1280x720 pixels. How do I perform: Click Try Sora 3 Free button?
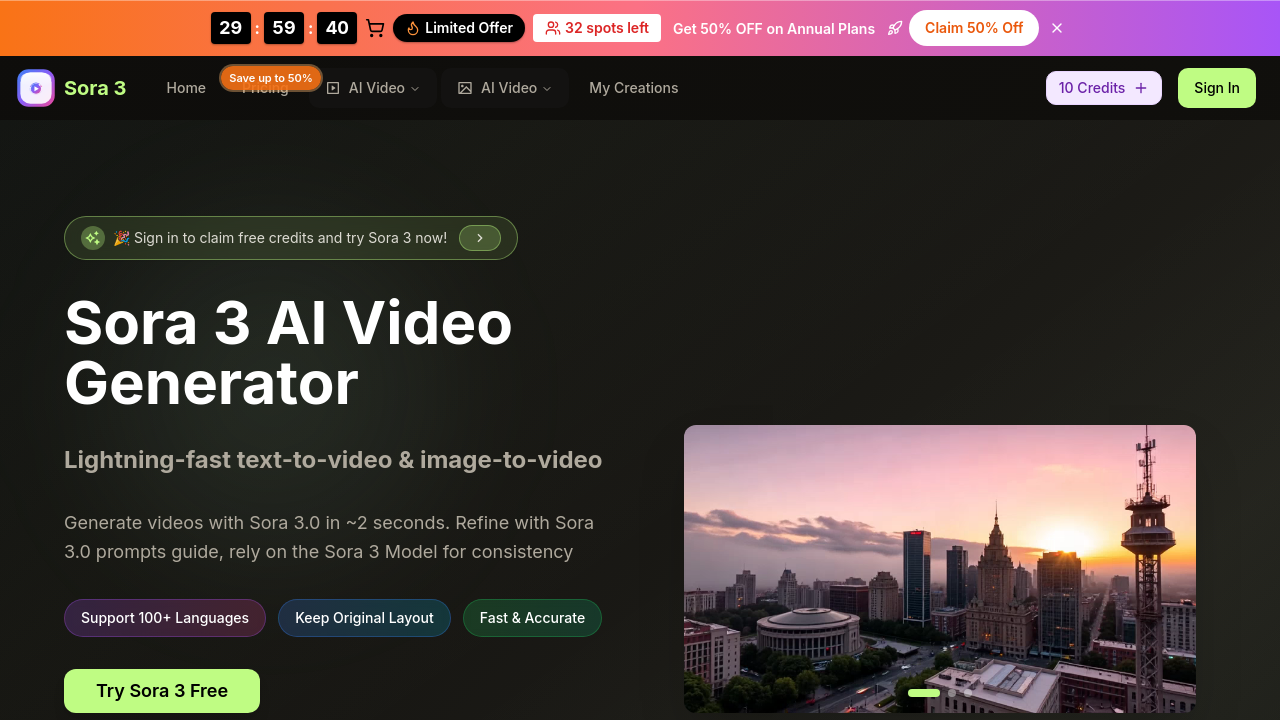pyautogui.click(x=162, y=691)
